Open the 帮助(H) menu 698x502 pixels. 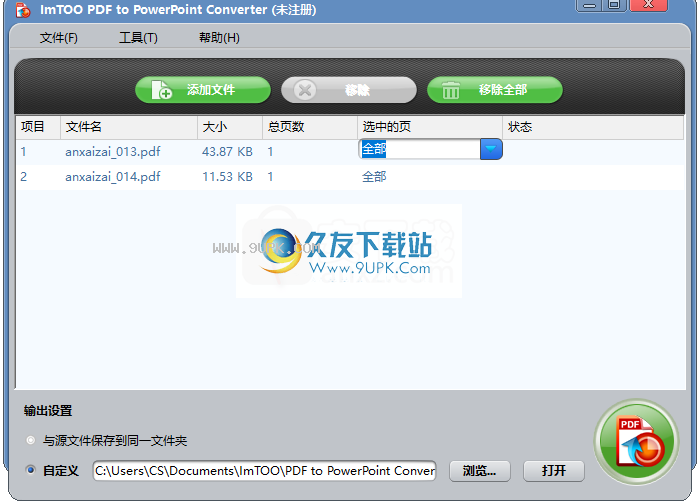click(x=219, y=38)
